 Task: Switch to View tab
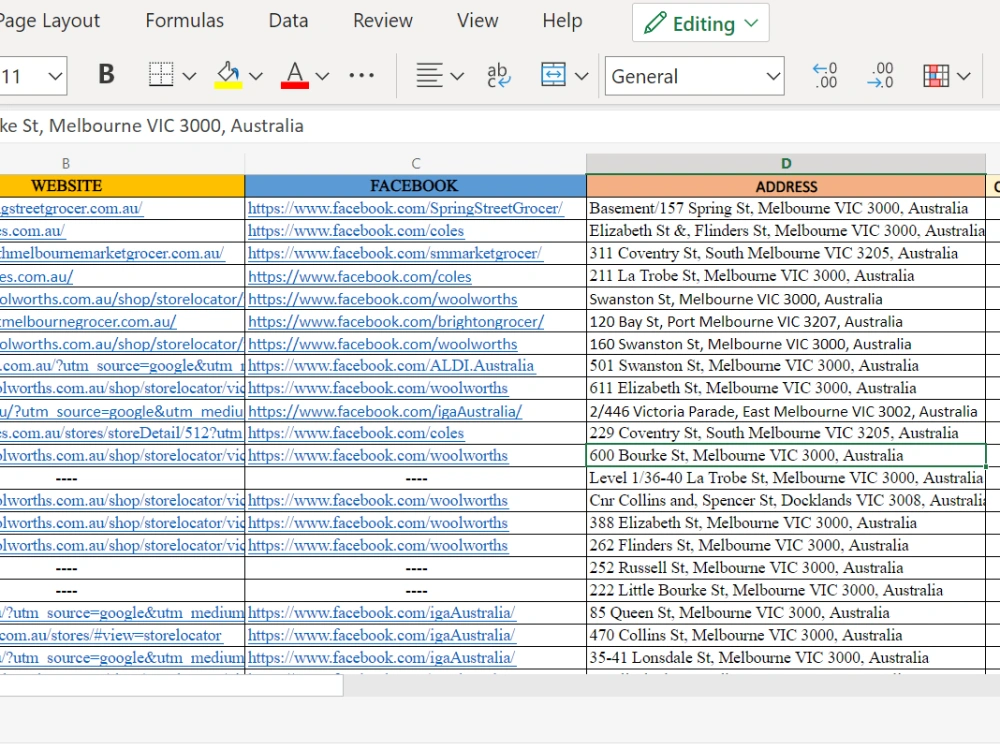coord(477,20)
